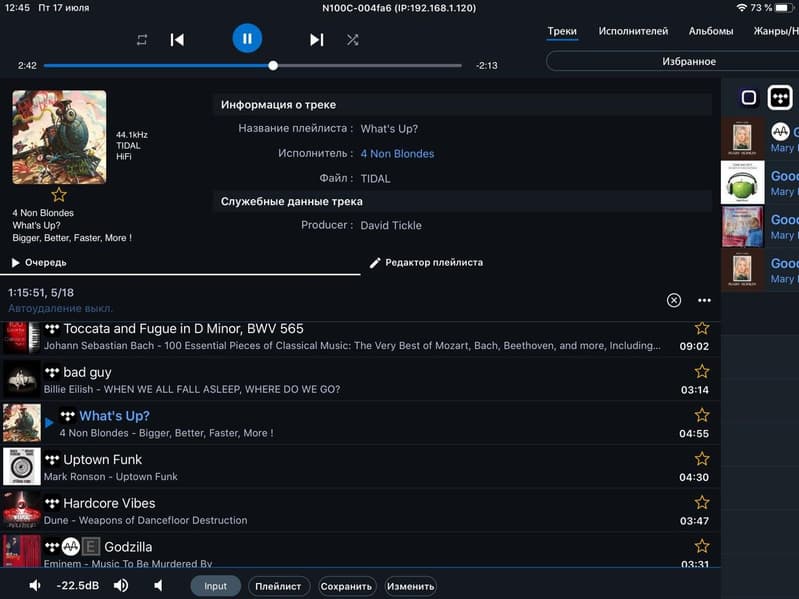
Task: Click the Плейлист button
Action: pos(278,586)
